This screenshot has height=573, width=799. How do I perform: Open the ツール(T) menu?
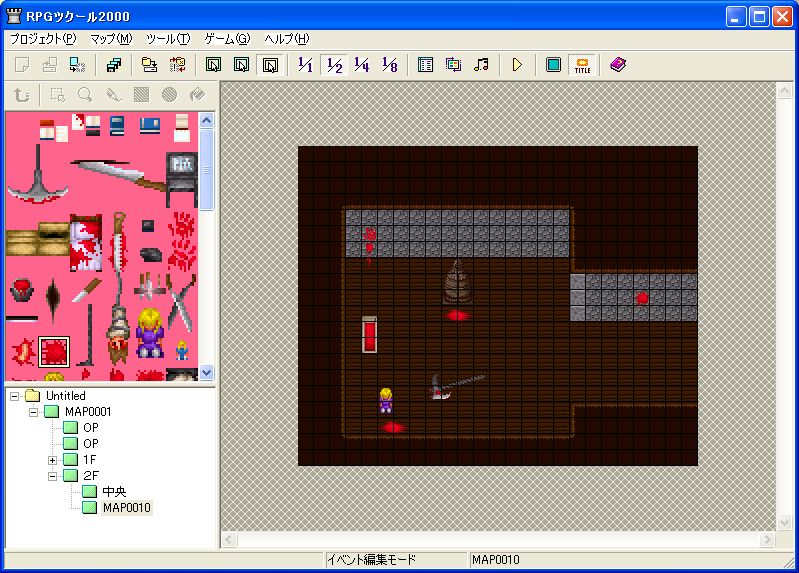[x=168, y=39]
